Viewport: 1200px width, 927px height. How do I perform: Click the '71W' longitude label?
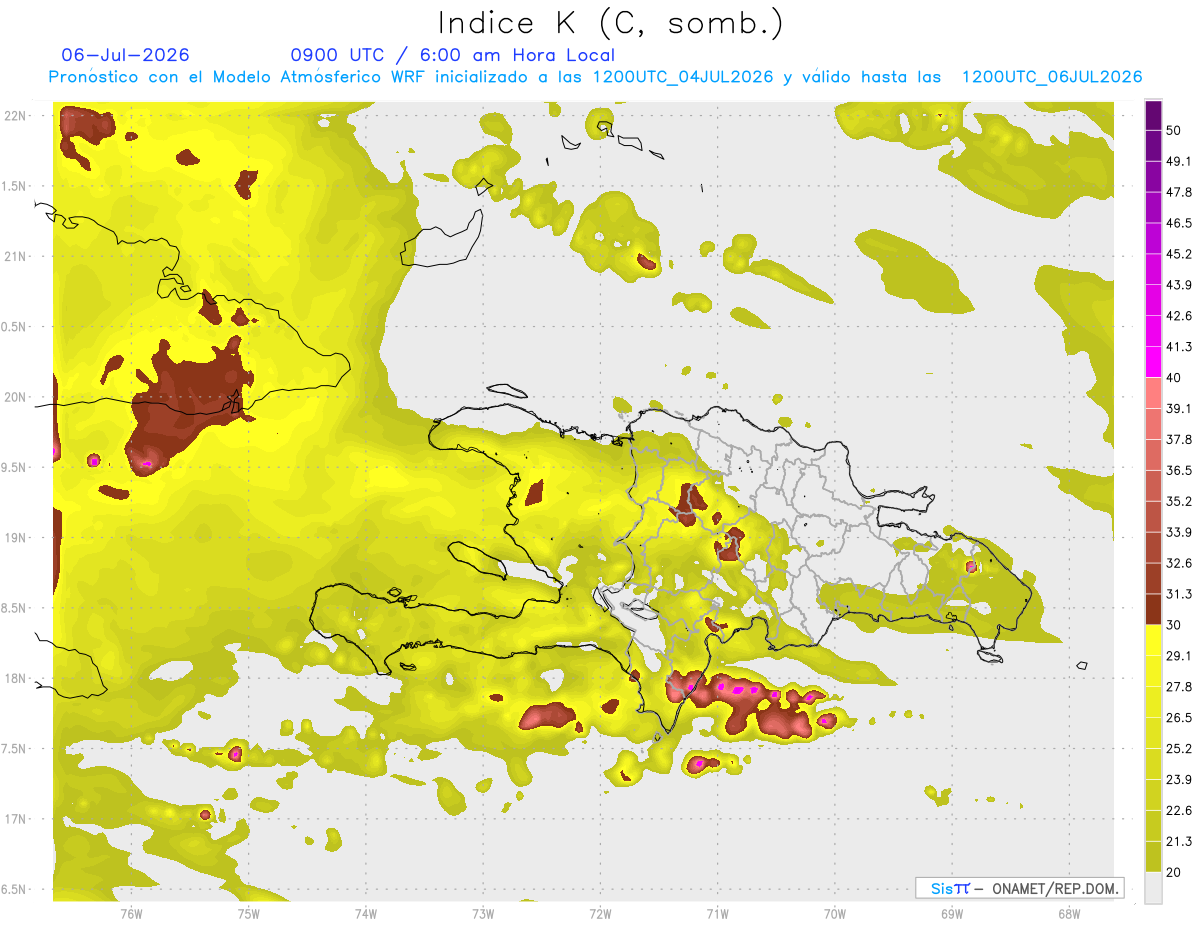point(717,913)
